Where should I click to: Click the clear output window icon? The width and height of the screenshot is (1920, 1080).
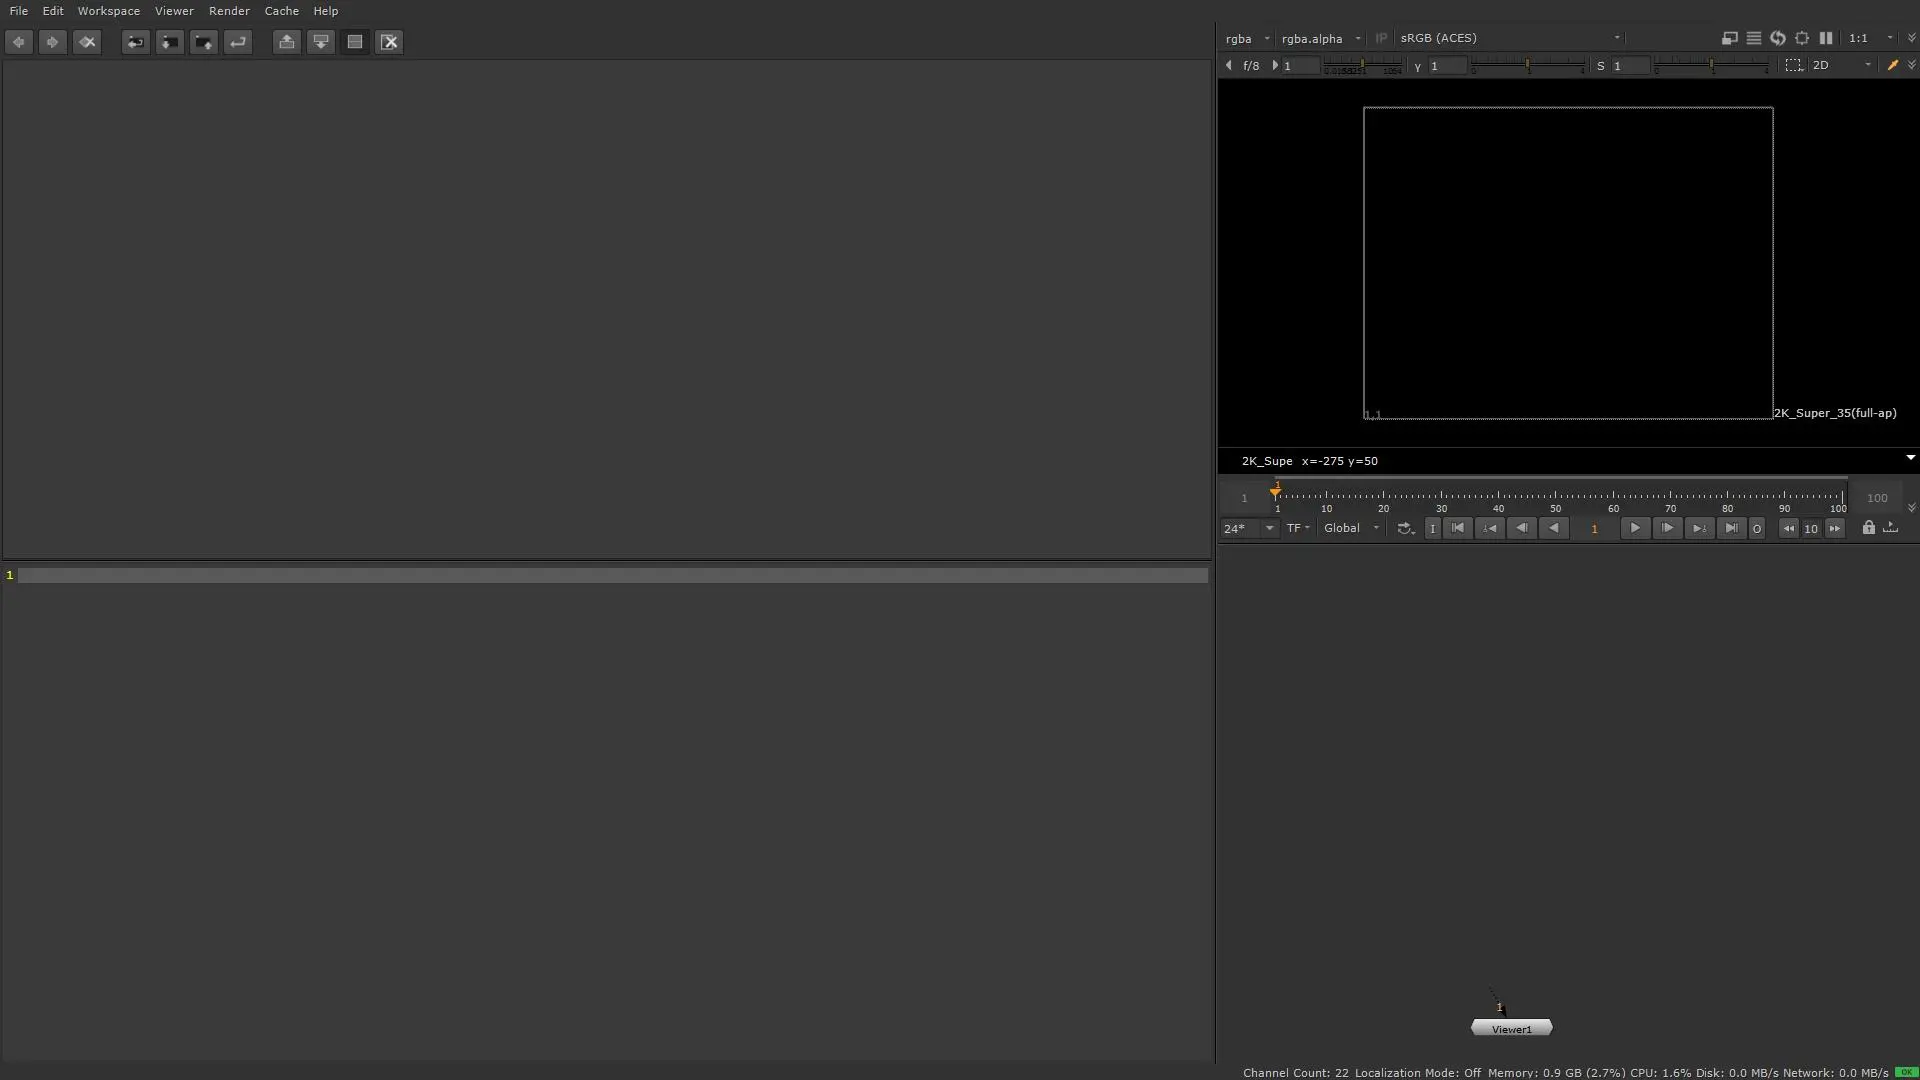(389, 42)
